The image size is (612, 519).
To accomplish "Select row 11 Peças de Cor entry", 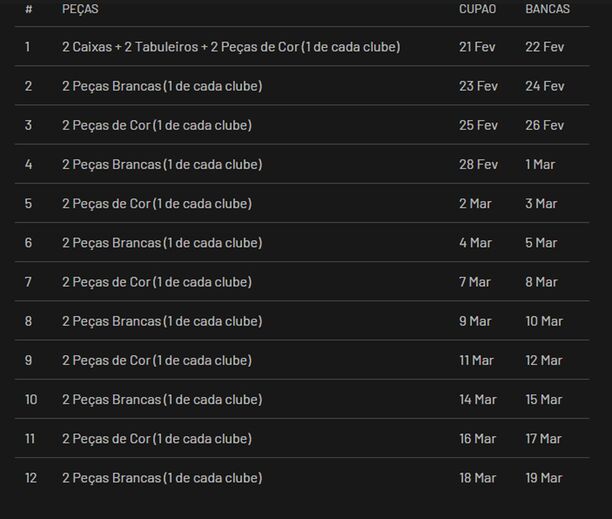I will (x=302, y=438).
